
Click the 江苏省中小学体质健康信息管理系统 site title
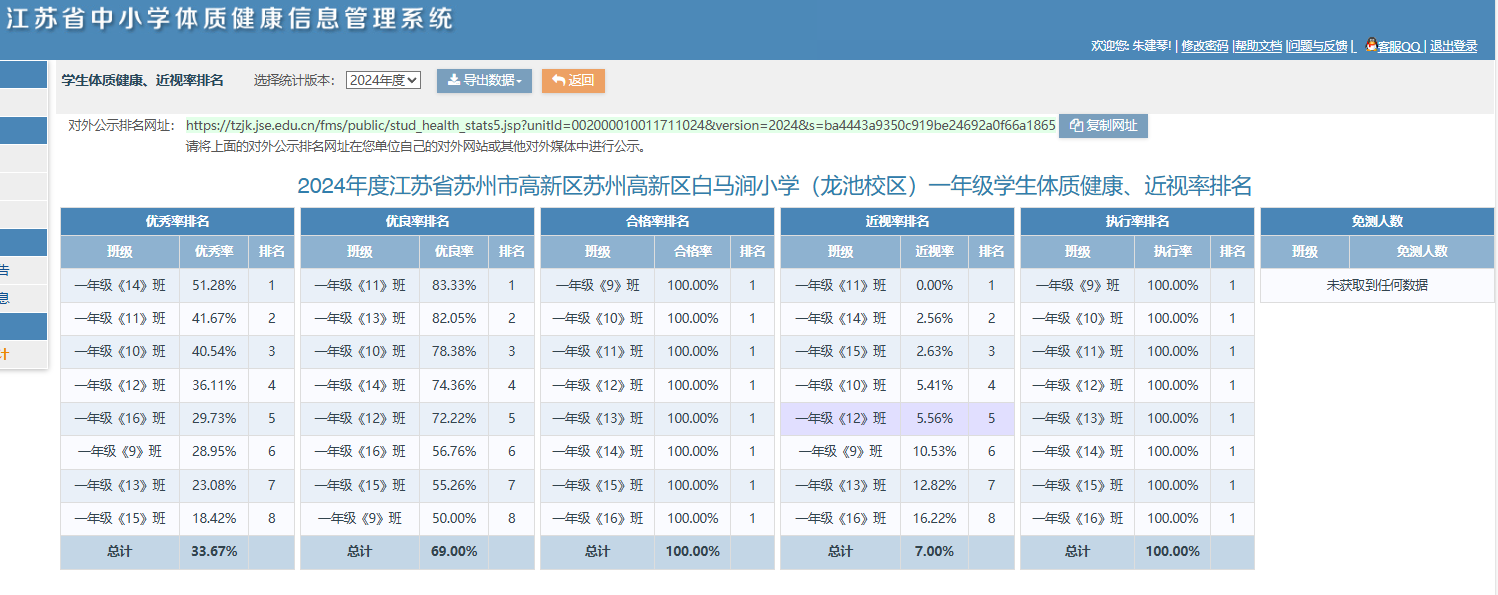point(229,19)
